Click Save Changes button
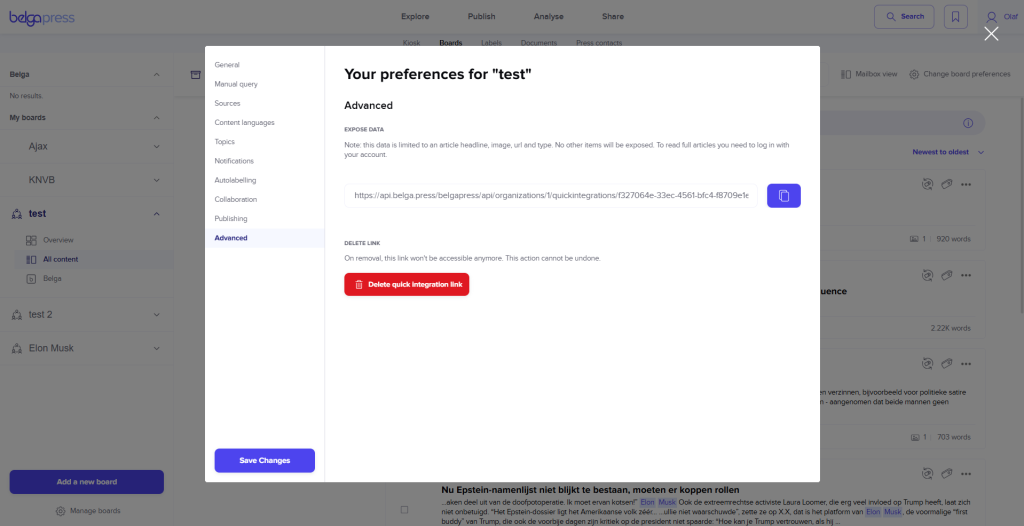Screen dimensions: 1024x526 (x=264, y=461)
